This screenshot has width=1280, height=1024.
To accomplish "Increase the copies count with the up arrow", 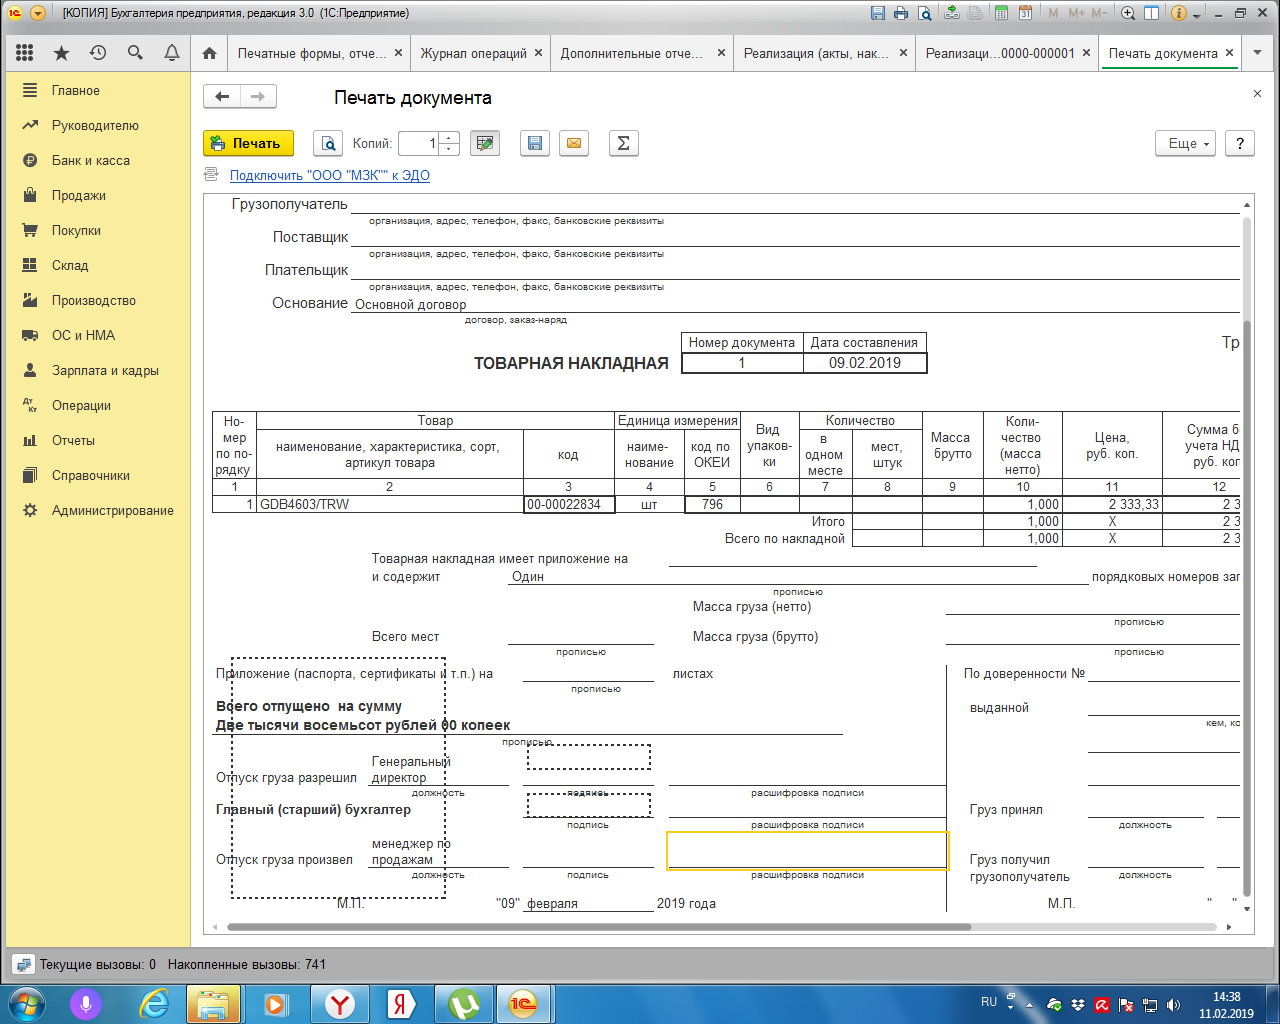I will (x=449, y=138).
